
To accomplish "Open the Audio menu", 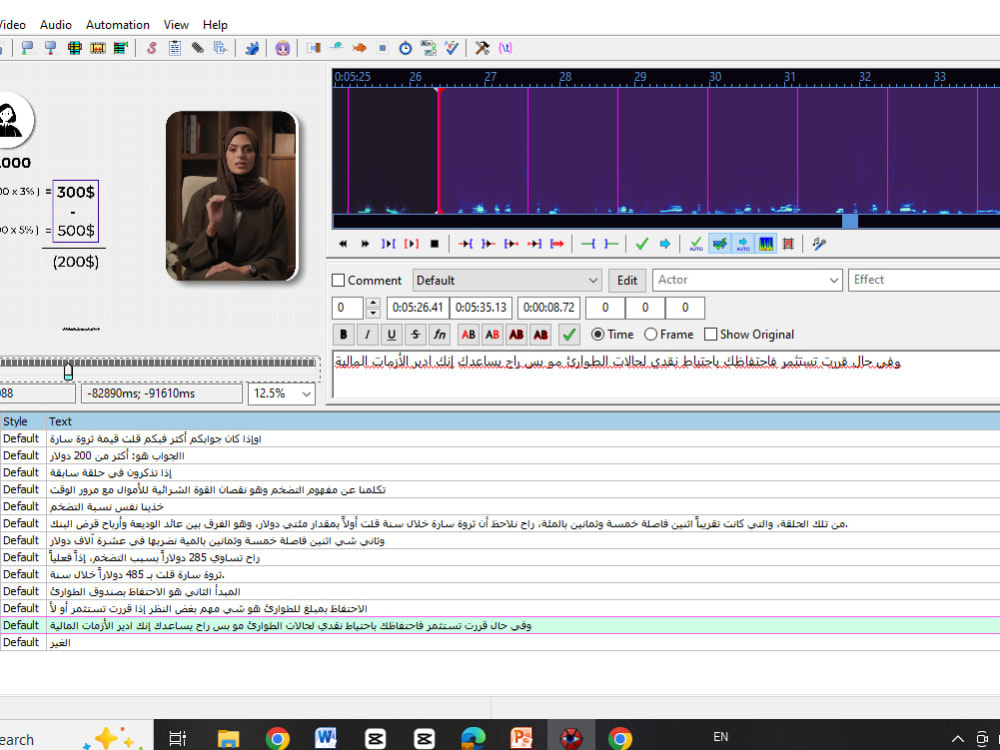I will 55,25.
